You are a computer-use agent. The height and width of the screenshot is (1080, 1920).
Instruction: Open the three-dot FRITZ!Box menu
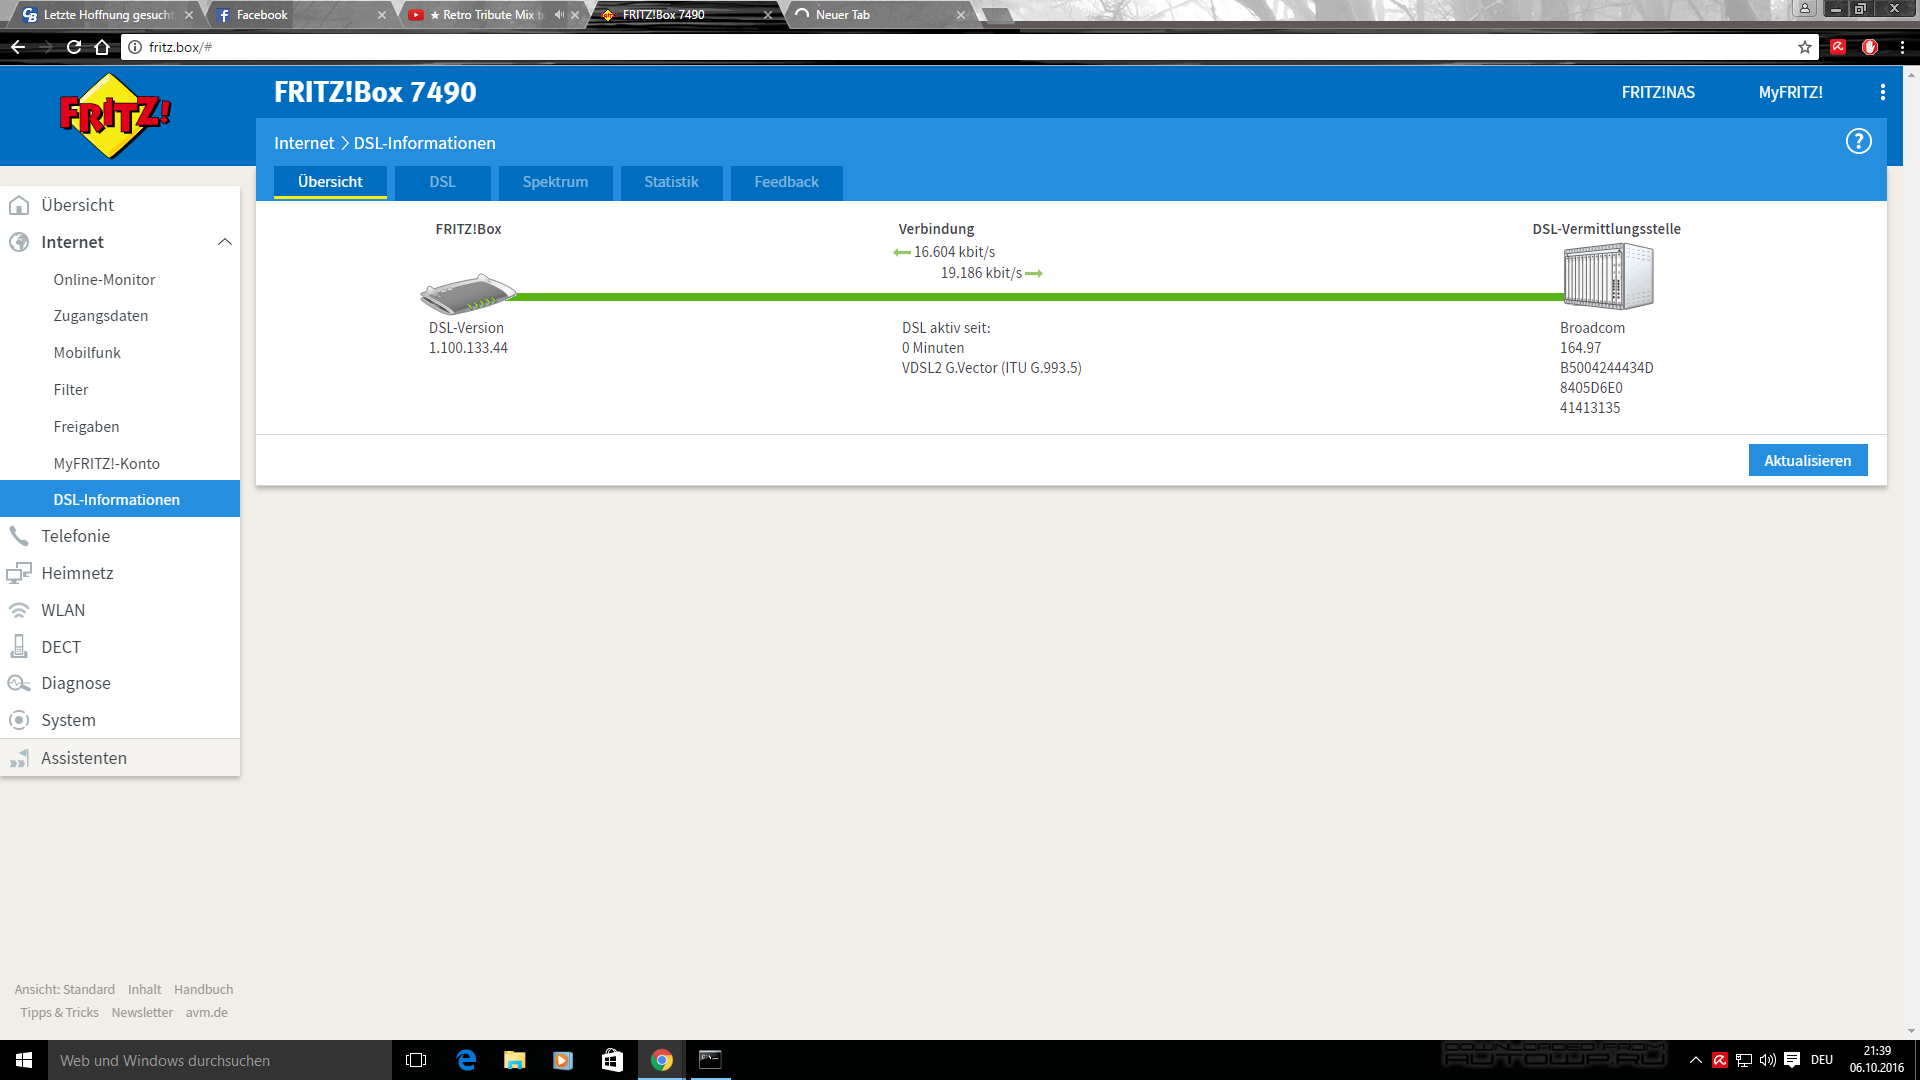tap(1882, 92)
